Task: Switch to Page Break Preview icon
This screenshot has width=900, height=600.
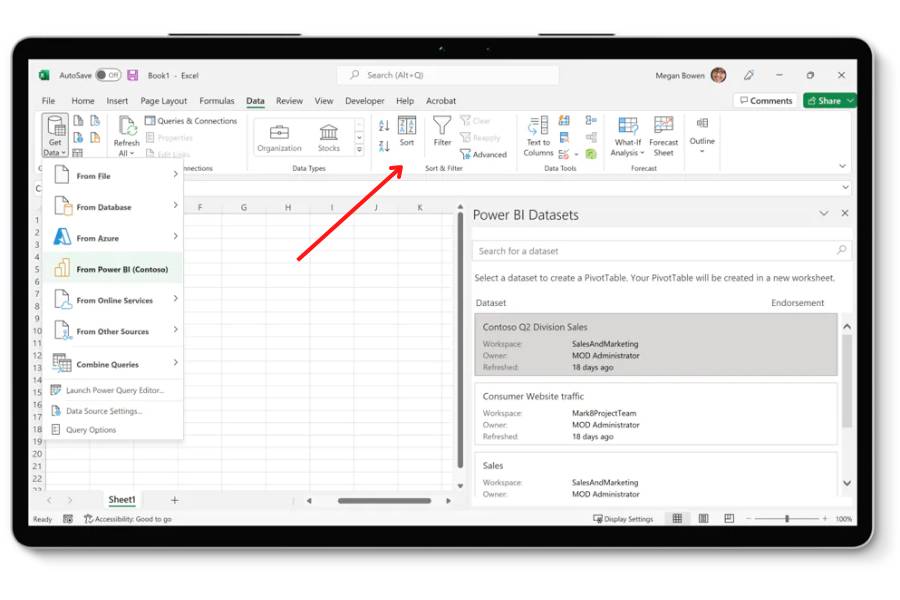Action: pyautogui.click(x=729, y=518)
